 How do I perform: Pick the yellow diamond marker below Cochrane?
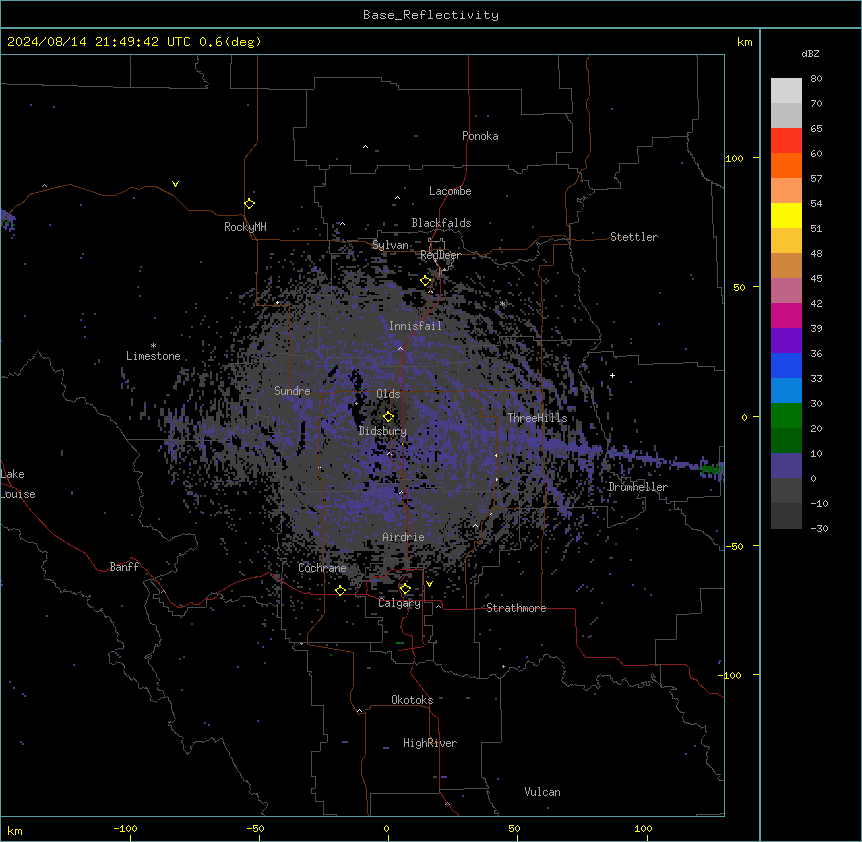(x=340, y=591)
